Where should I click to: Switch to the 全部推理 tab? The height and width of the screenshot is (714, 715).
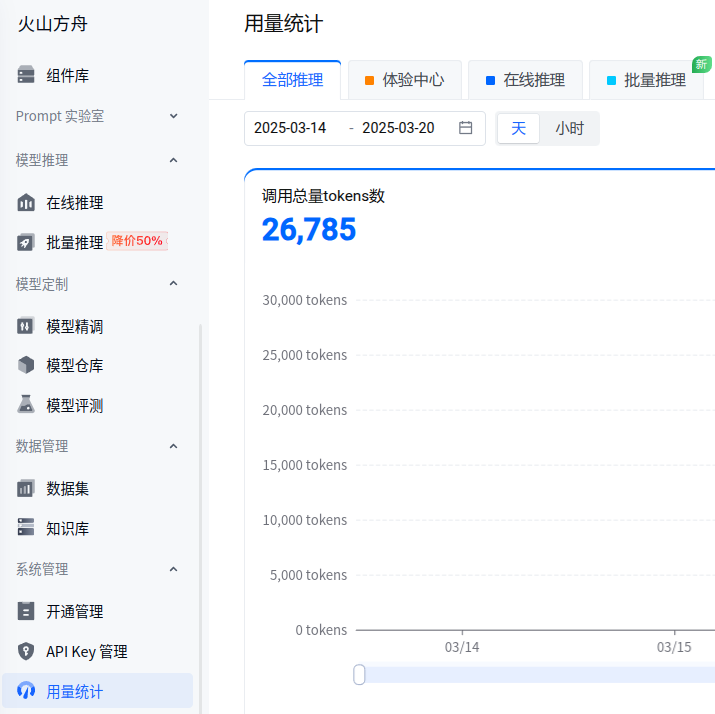point(293,80)
